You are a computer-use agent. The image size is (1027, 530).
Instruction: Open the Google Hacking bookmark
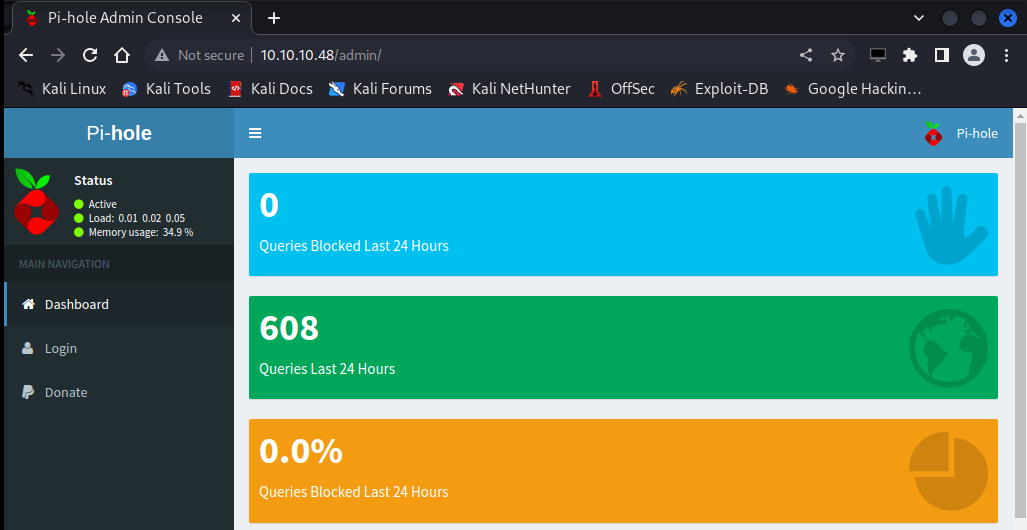(853, 88)
